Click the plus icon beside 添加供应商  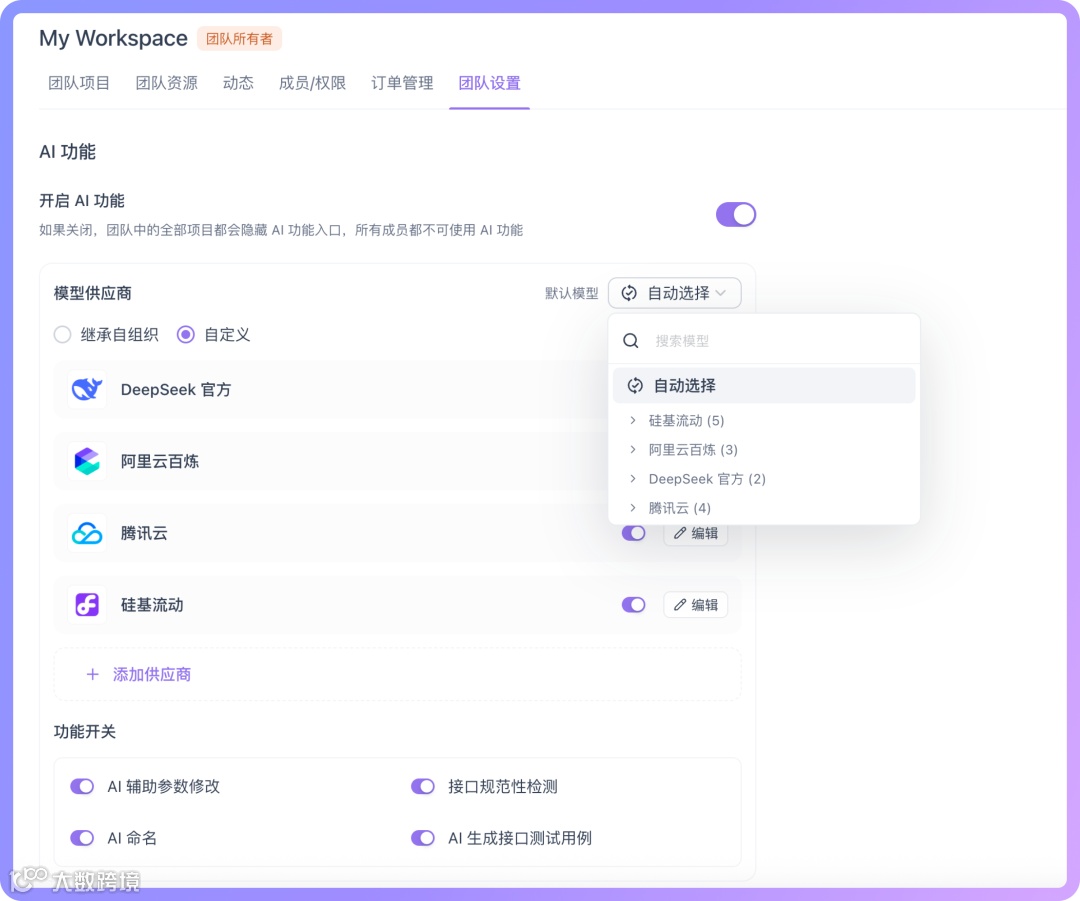(92, 674)
